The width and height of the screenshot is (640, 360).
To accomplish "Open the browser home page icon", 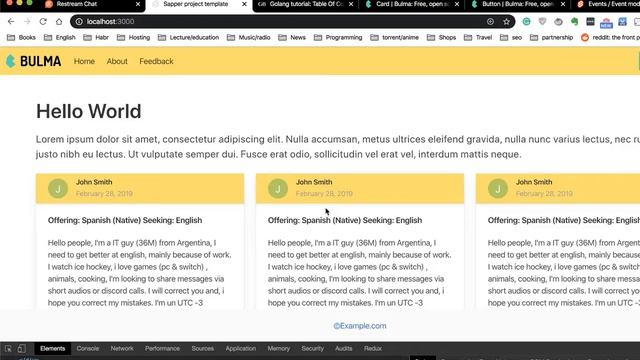I will point(59,22).
